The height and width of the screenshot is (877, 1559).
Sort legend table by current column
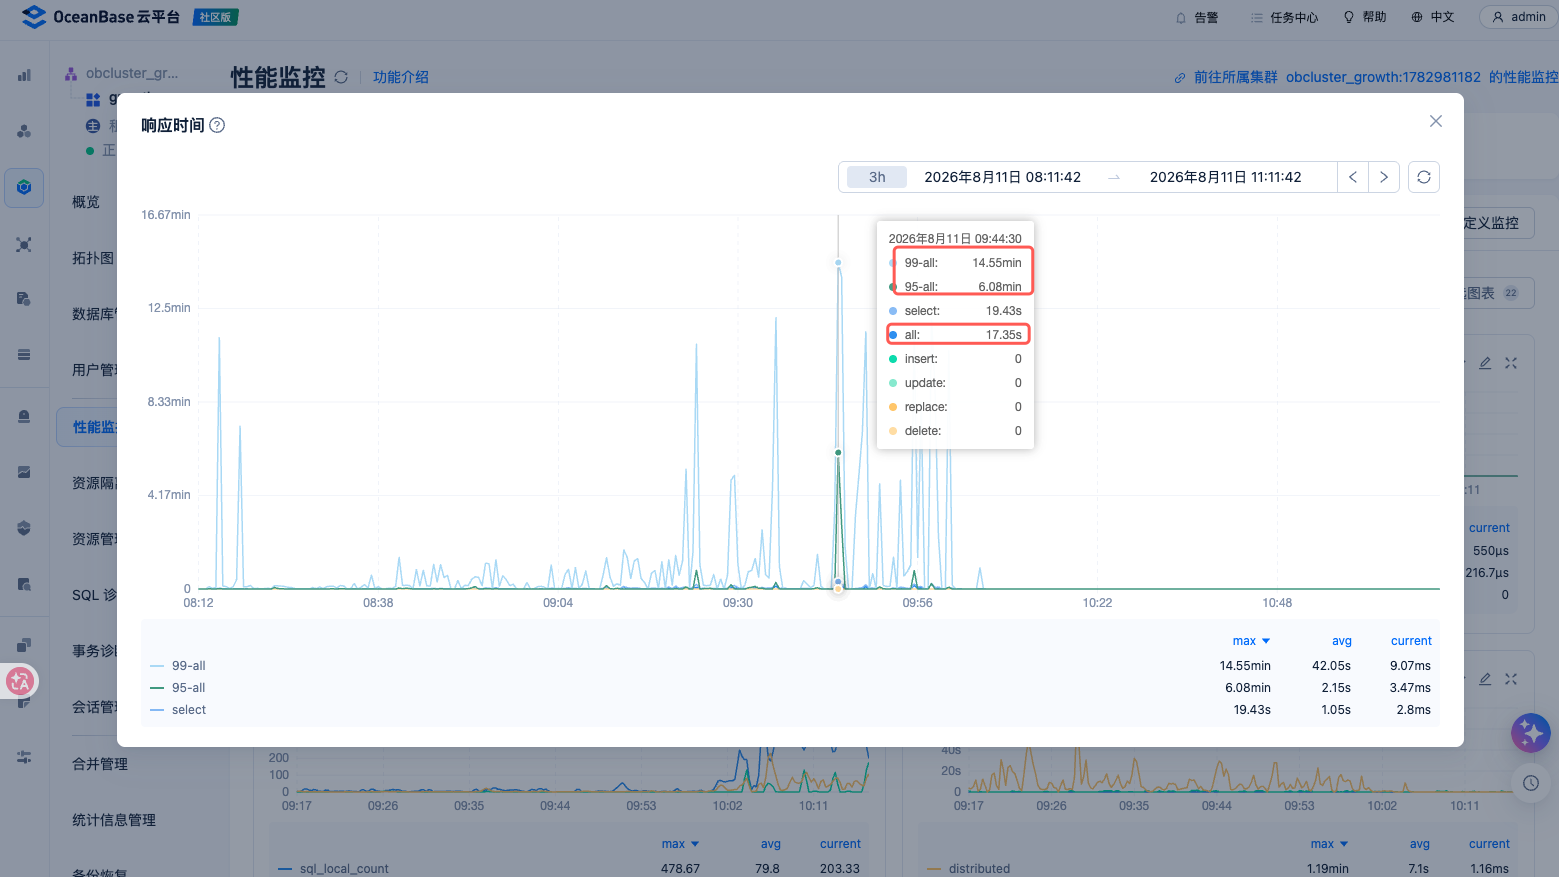(1411, 641)
